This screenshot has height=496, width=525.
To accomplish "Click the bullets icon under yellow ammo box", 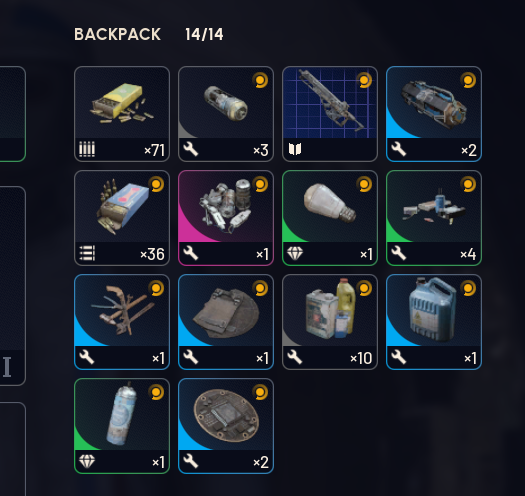I will 87,149.
